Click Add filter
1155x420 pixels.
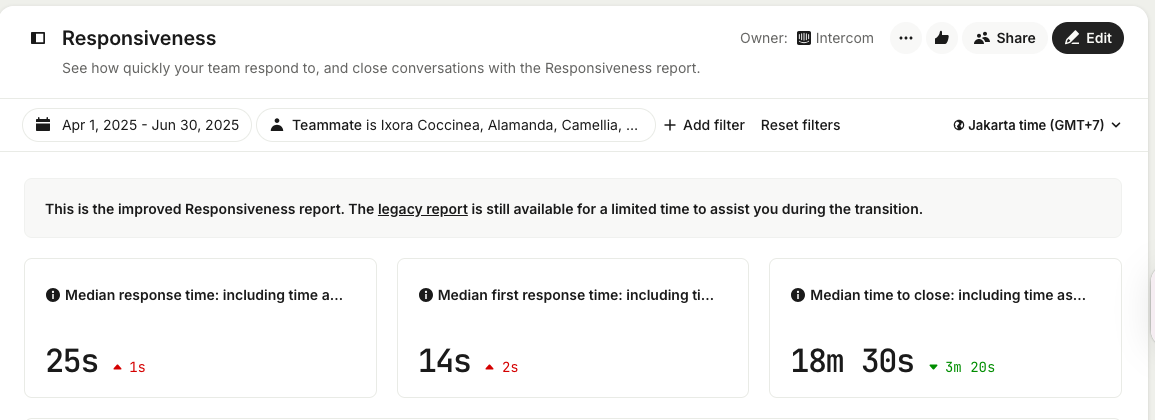[x=704, y=125]
